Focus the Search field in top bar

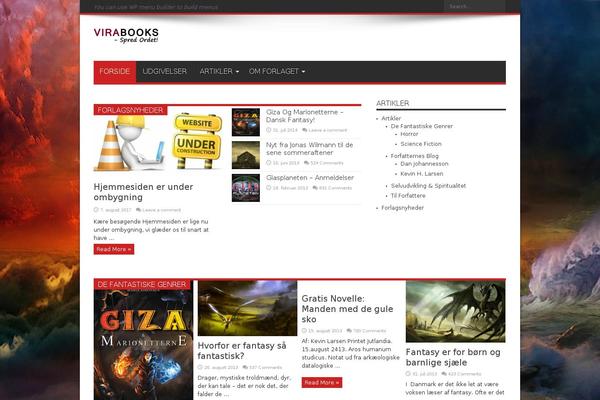tap(474, 7)
